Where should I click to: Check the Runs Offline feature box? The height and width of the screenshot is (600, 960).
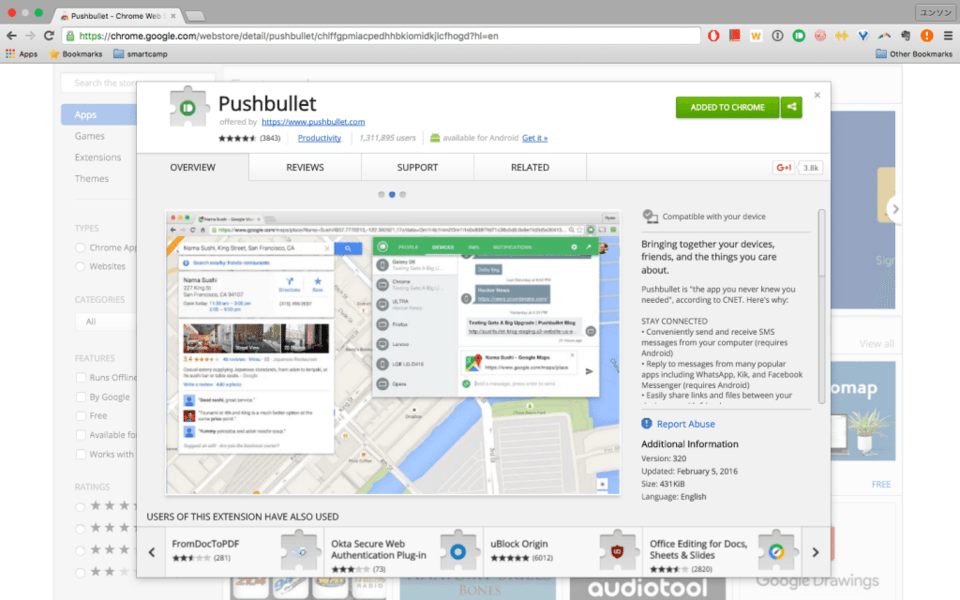click(80, 378)
